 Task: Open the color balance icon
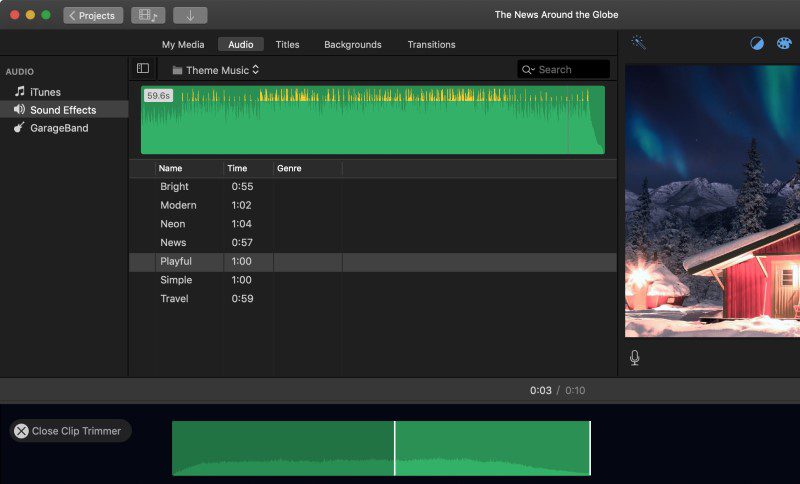coord(757,43)
